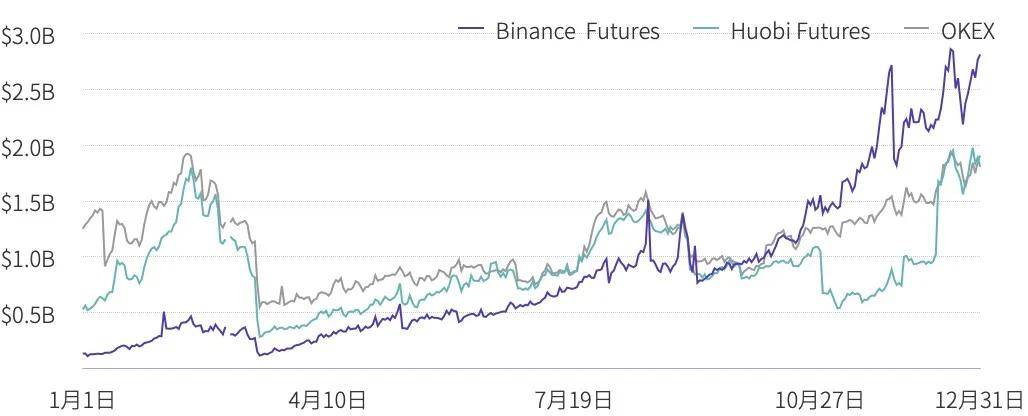Select the $1.5B y-axis label
Screen dimensions: 1028x416
pos(28,204)
